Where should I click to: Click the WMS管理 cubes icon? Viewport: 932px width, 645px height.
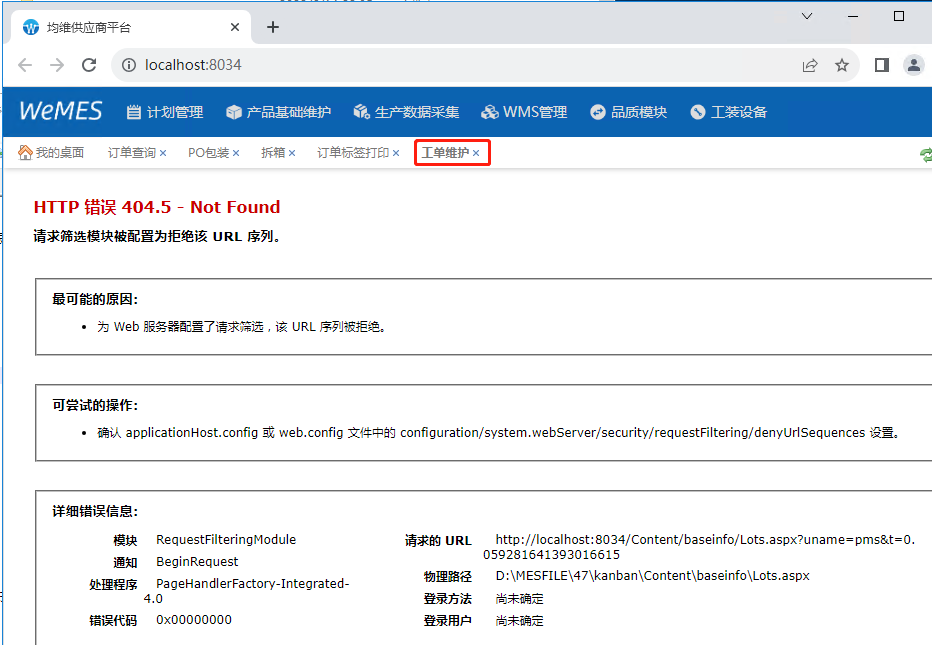[489, 112]
